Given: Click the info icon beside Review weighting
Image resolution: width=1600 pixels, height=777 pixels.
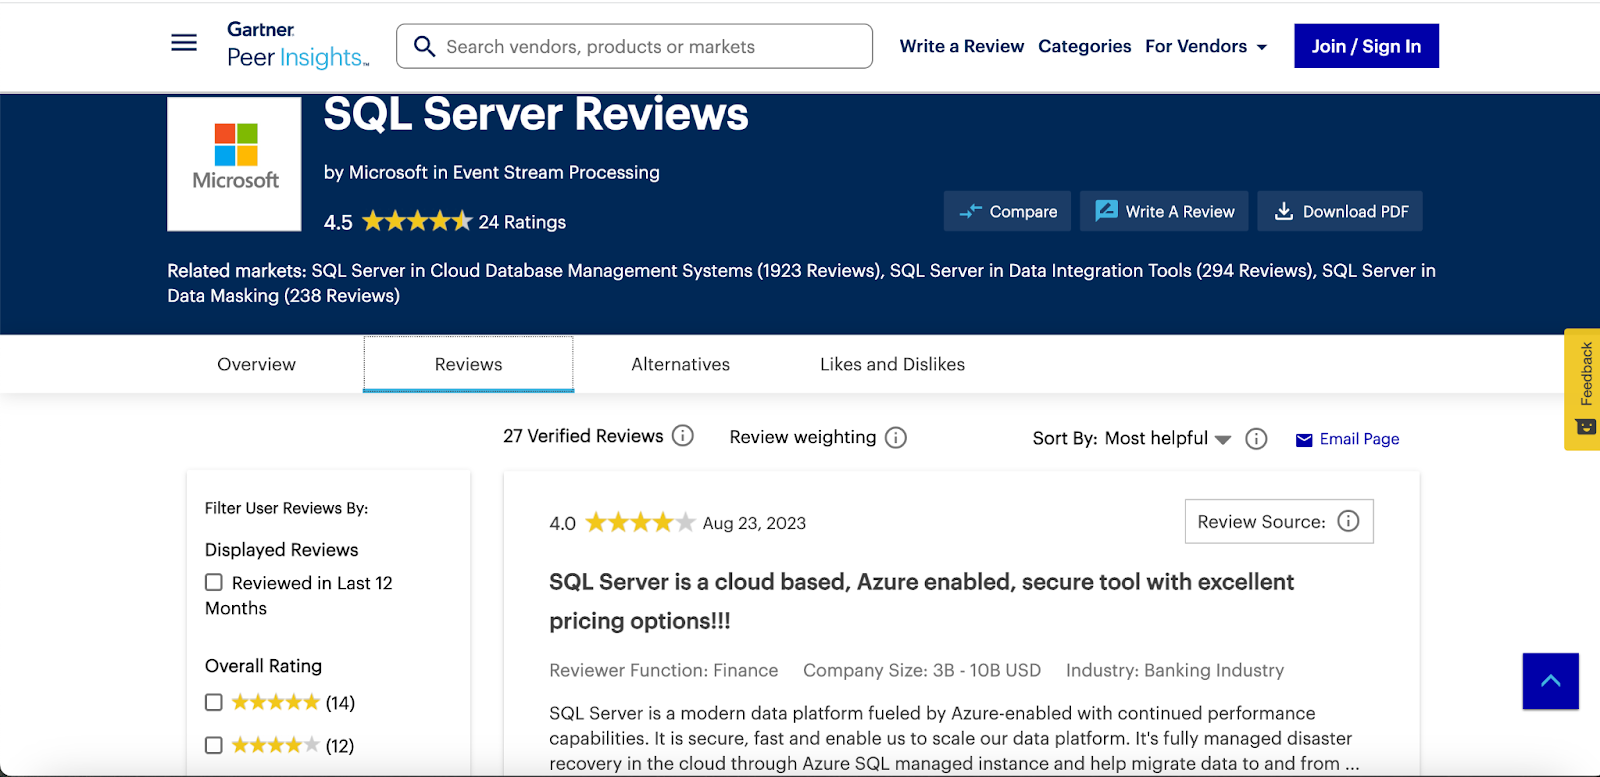Looking at the screenshot, I should [x=896, y=438].
